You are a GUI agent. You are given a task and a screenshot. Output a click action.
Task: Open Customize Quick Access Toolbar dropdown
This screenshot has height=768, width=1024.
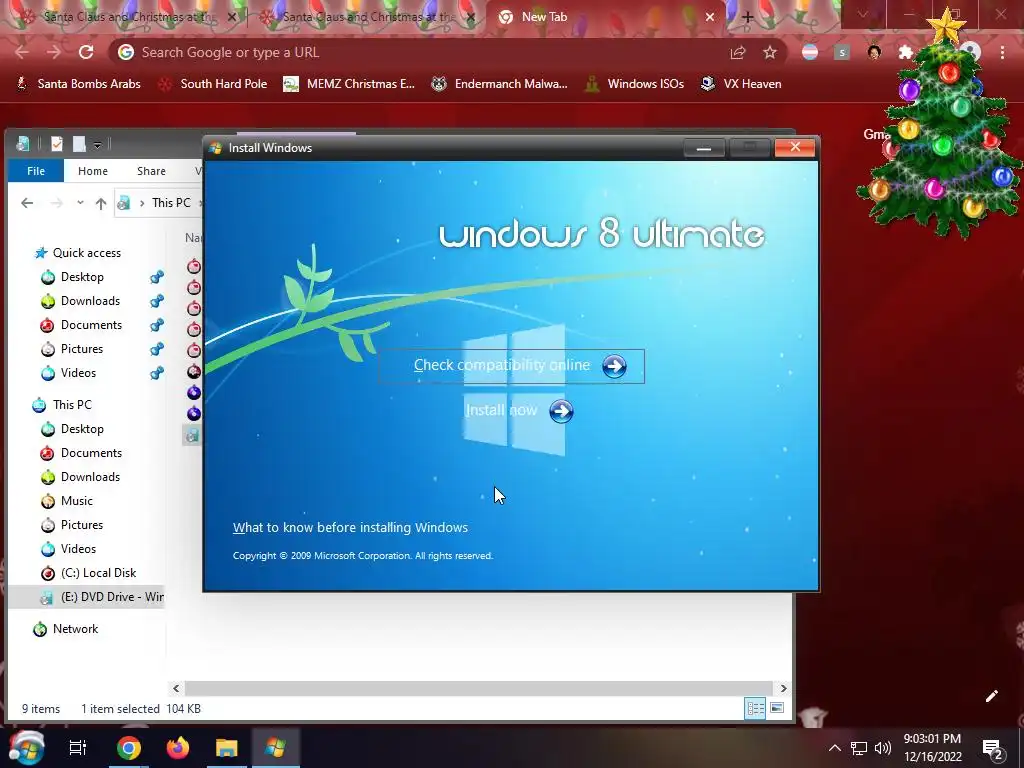coord(97,144)
